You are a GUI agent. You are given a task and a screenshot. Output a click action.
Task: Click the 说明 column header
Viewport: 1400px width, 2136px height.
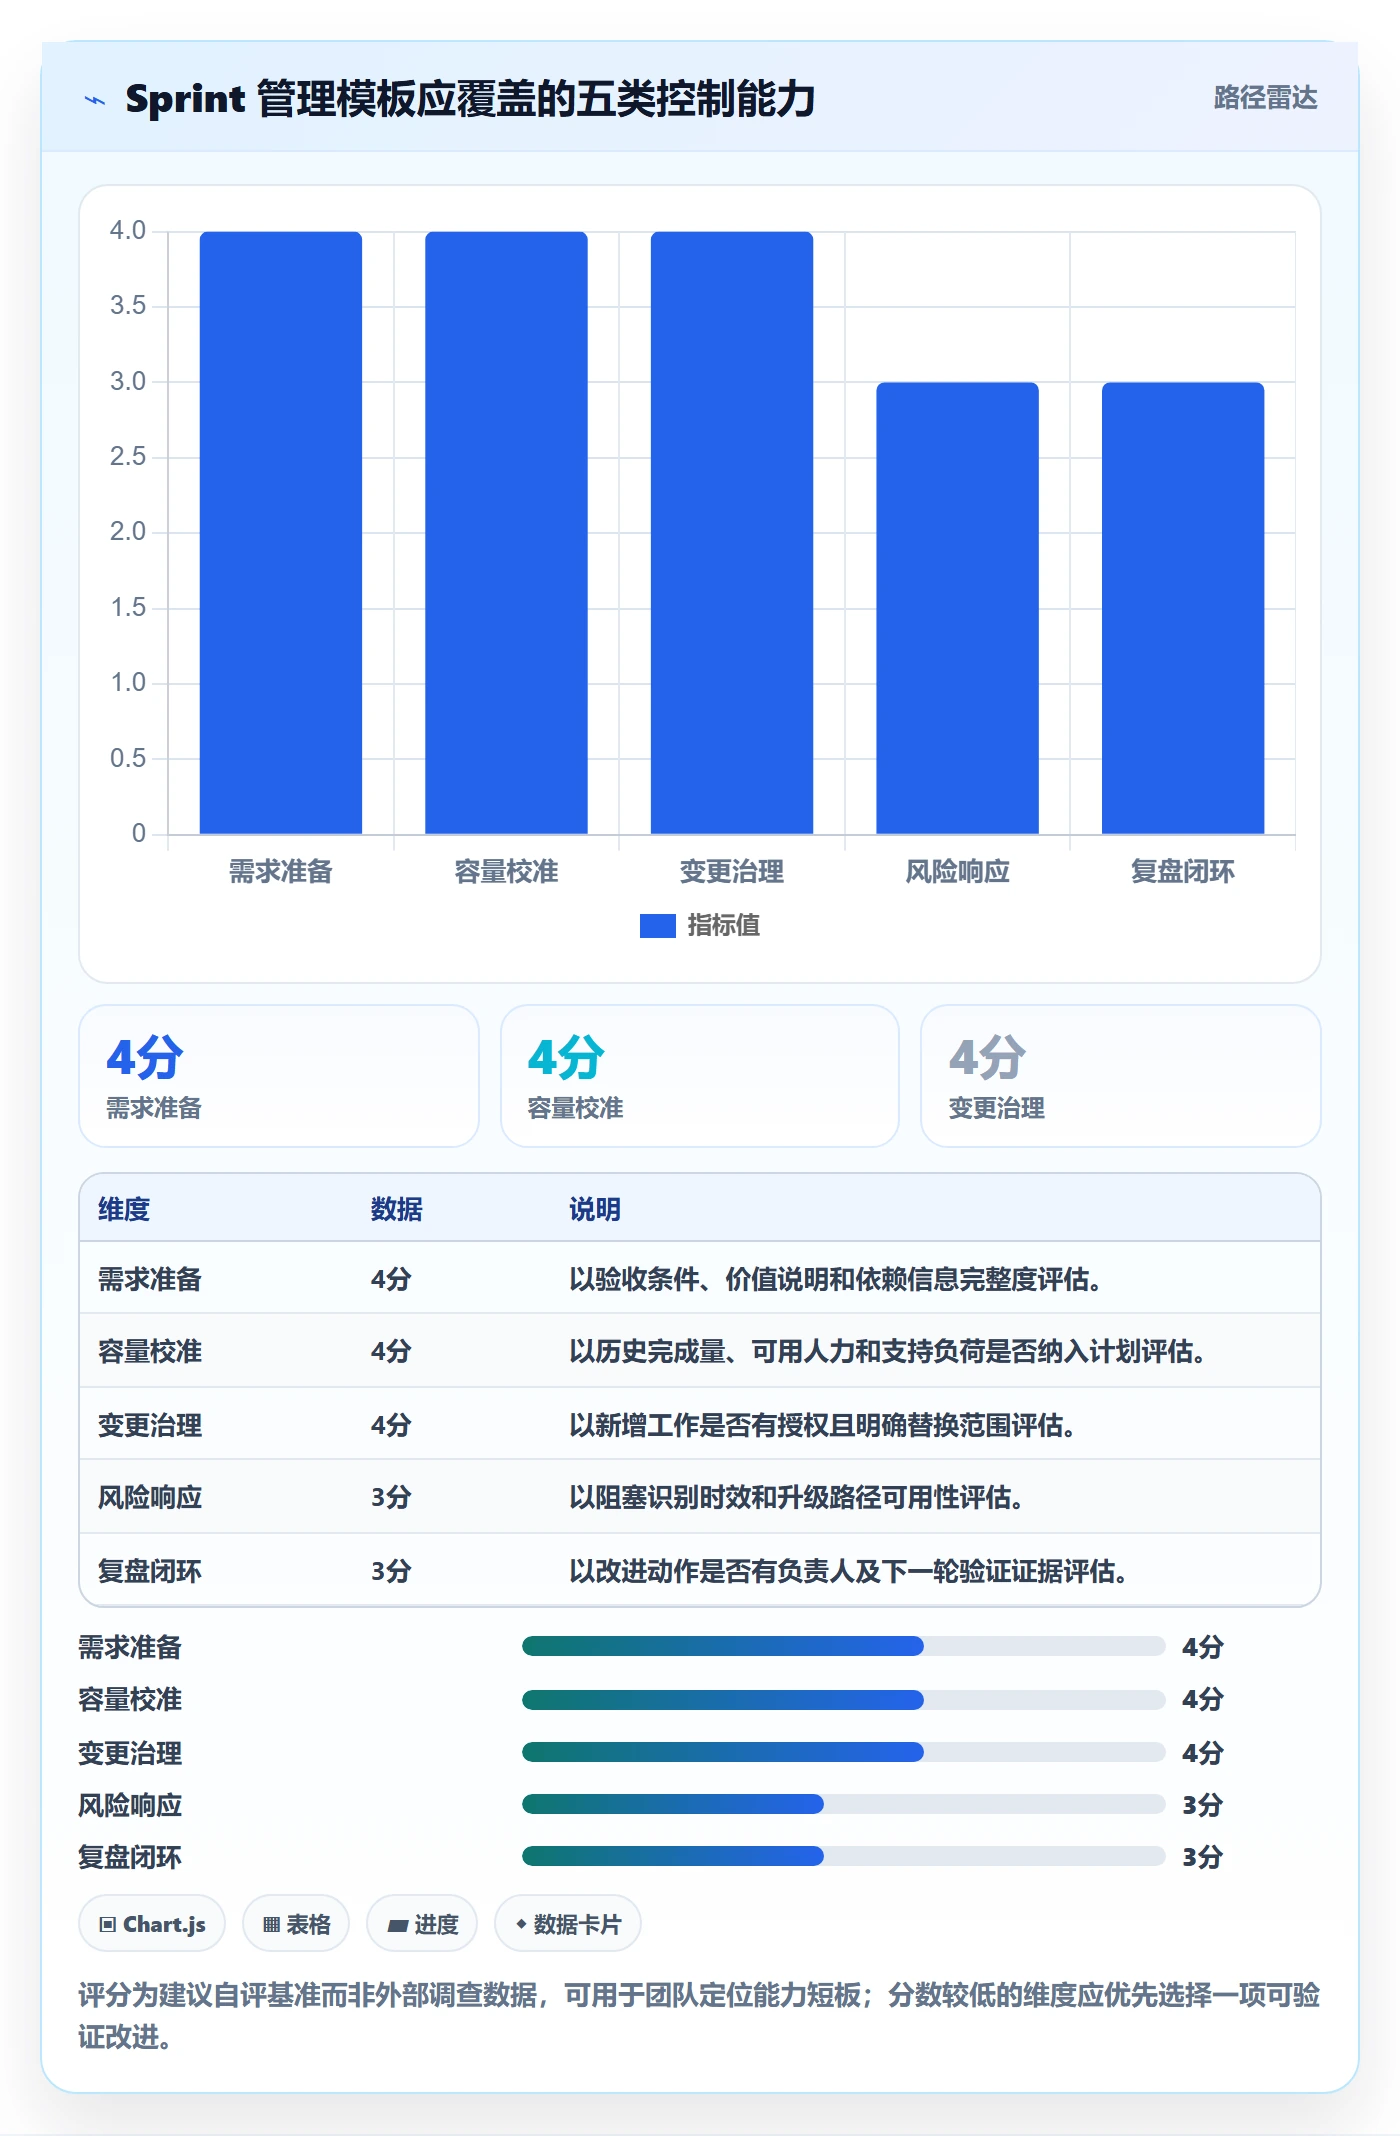click(x=595, y=1210)
